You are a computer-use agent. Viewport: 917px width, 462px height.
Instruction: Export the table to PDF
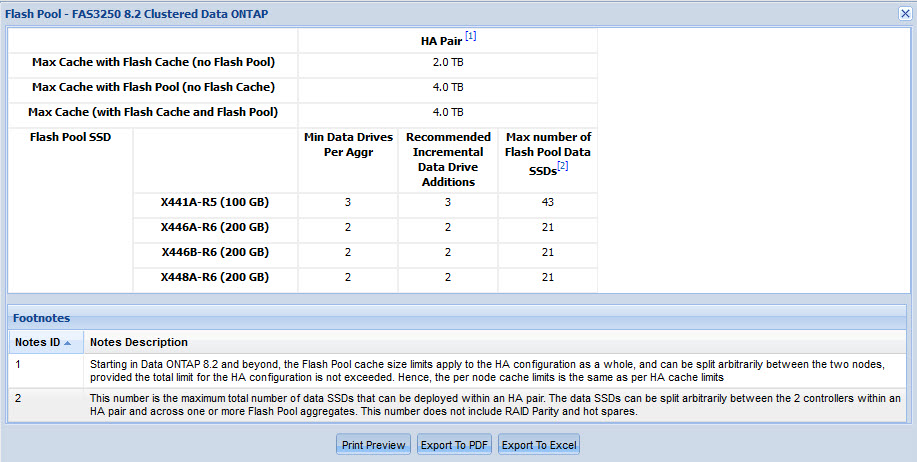pos(454,445)
